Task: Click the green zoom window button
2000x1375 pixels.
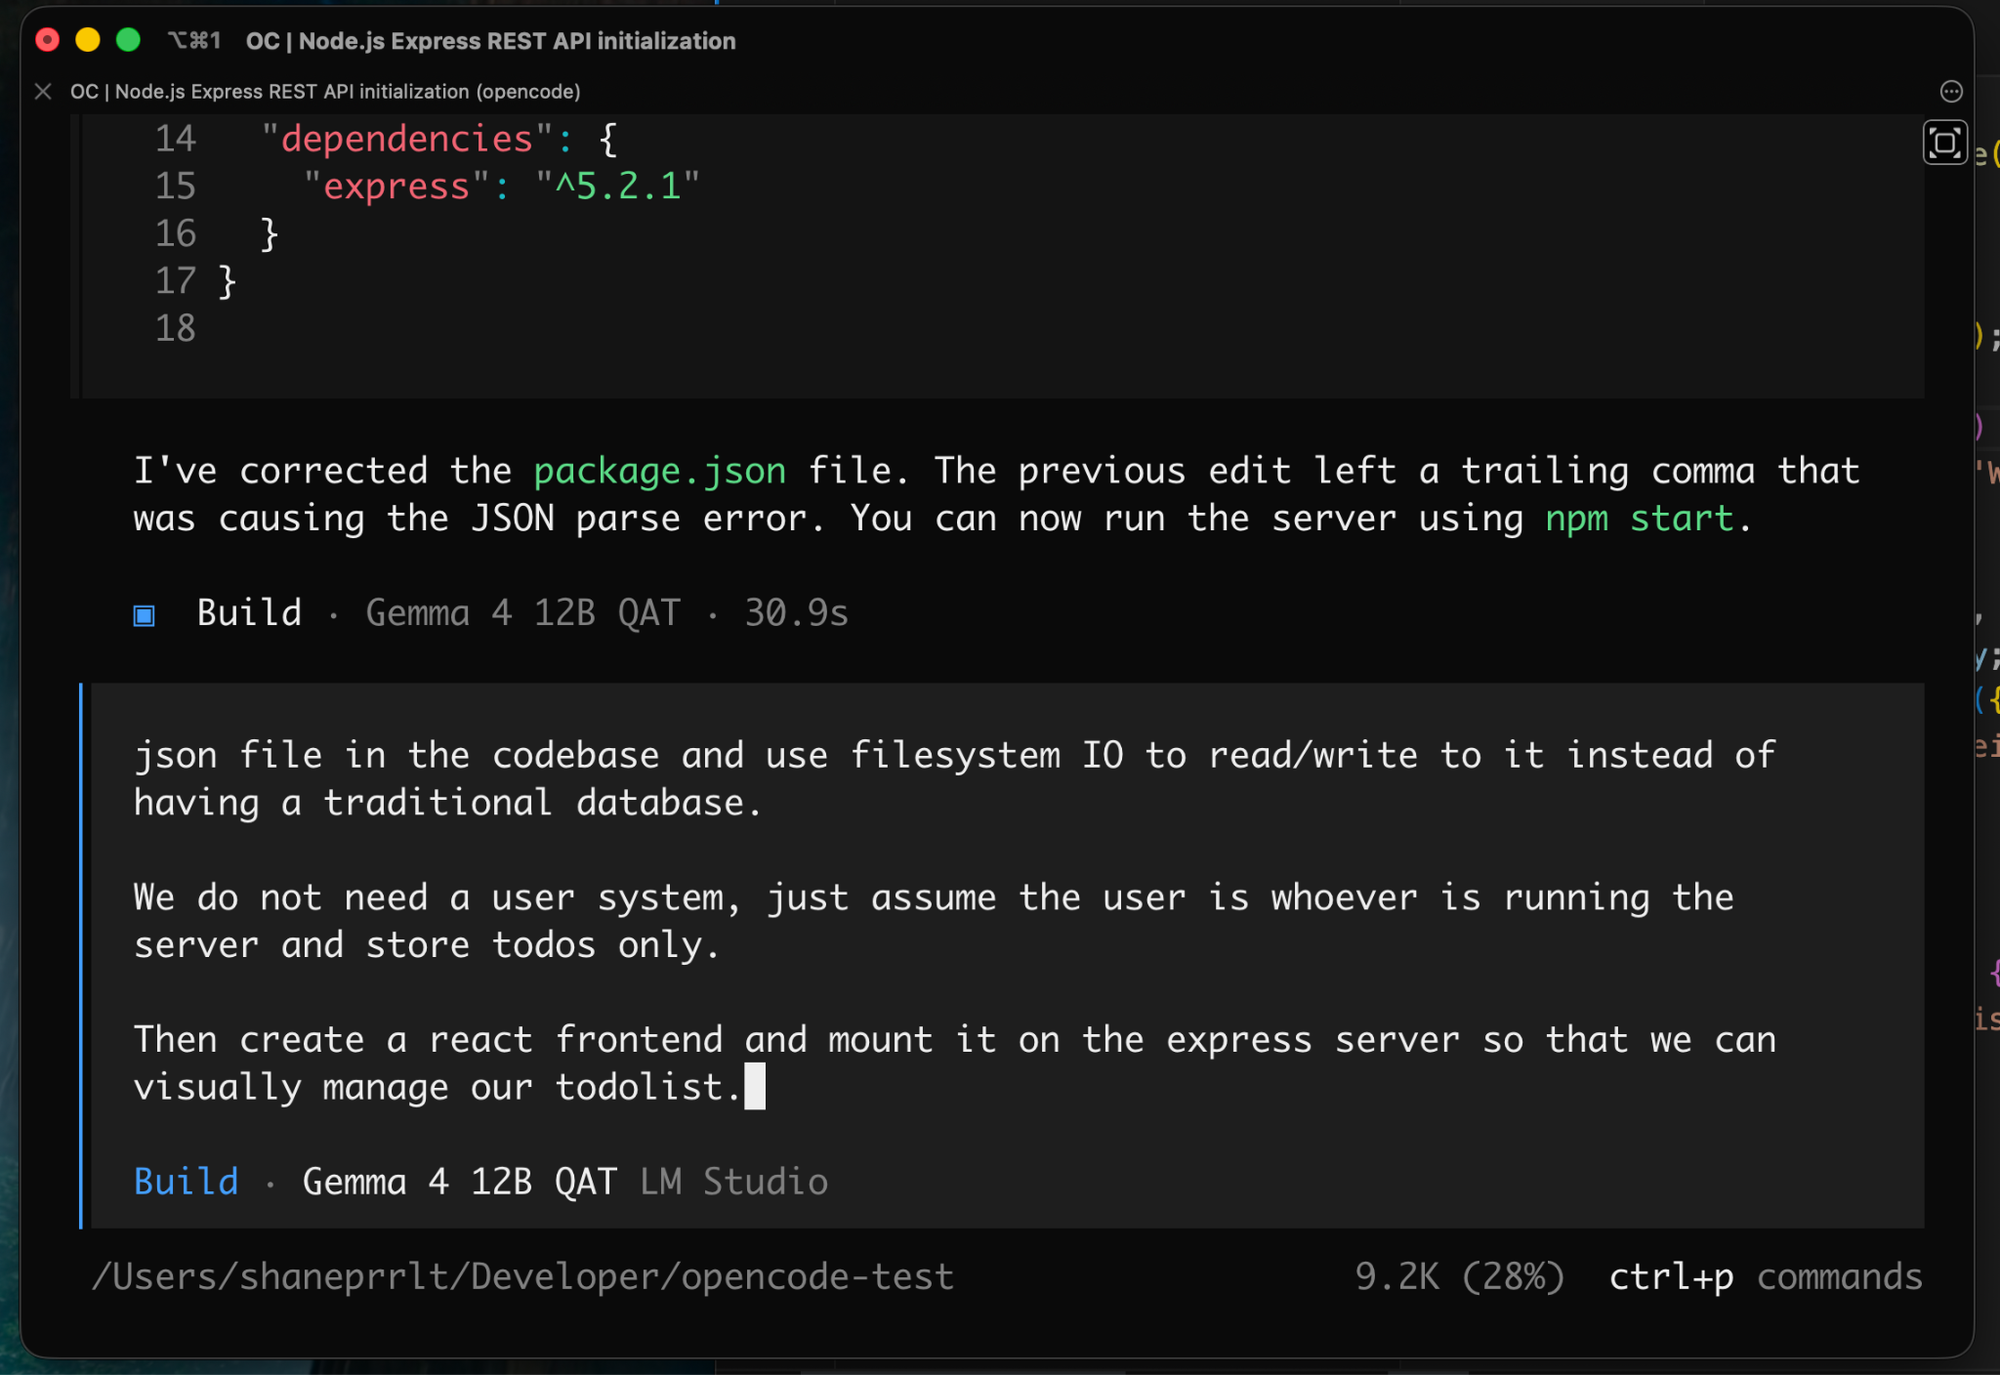Action: [x=128, y=40]
